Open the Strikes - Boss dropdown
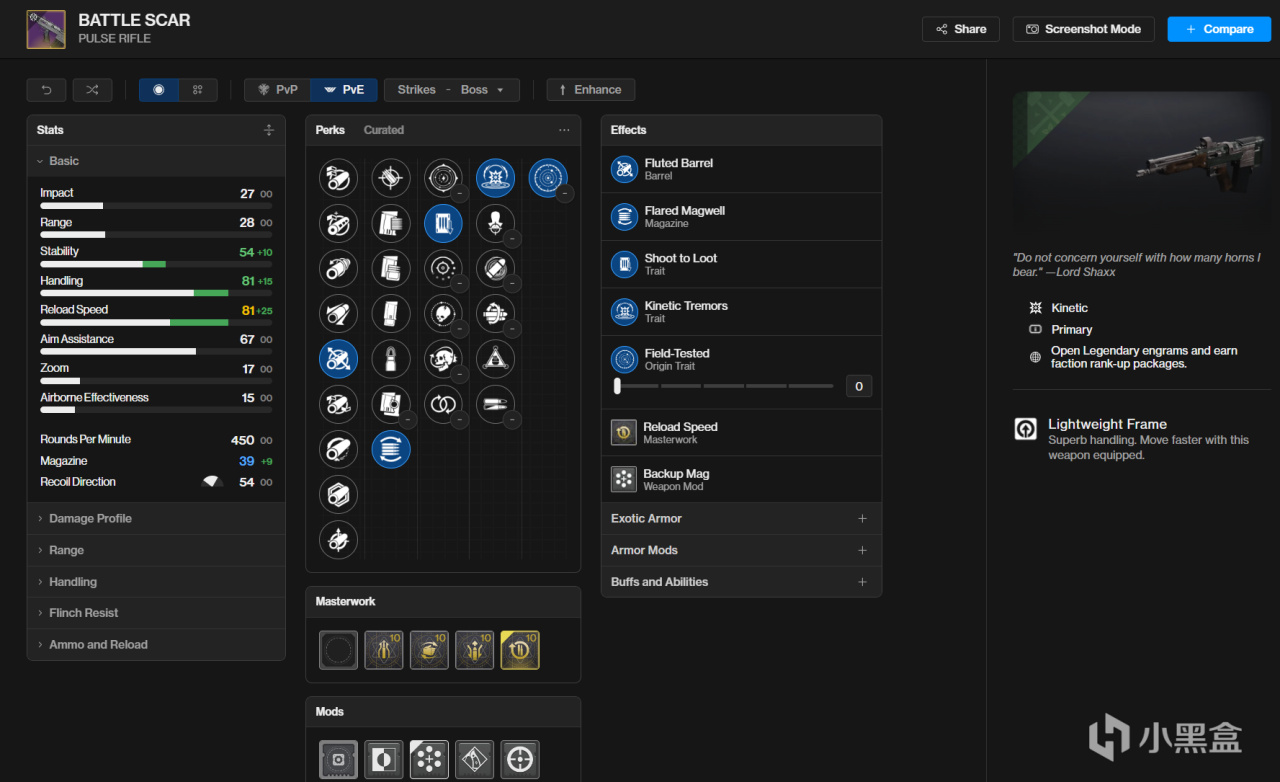This screenshot has width=1280, height=782. tap(452, 90)
